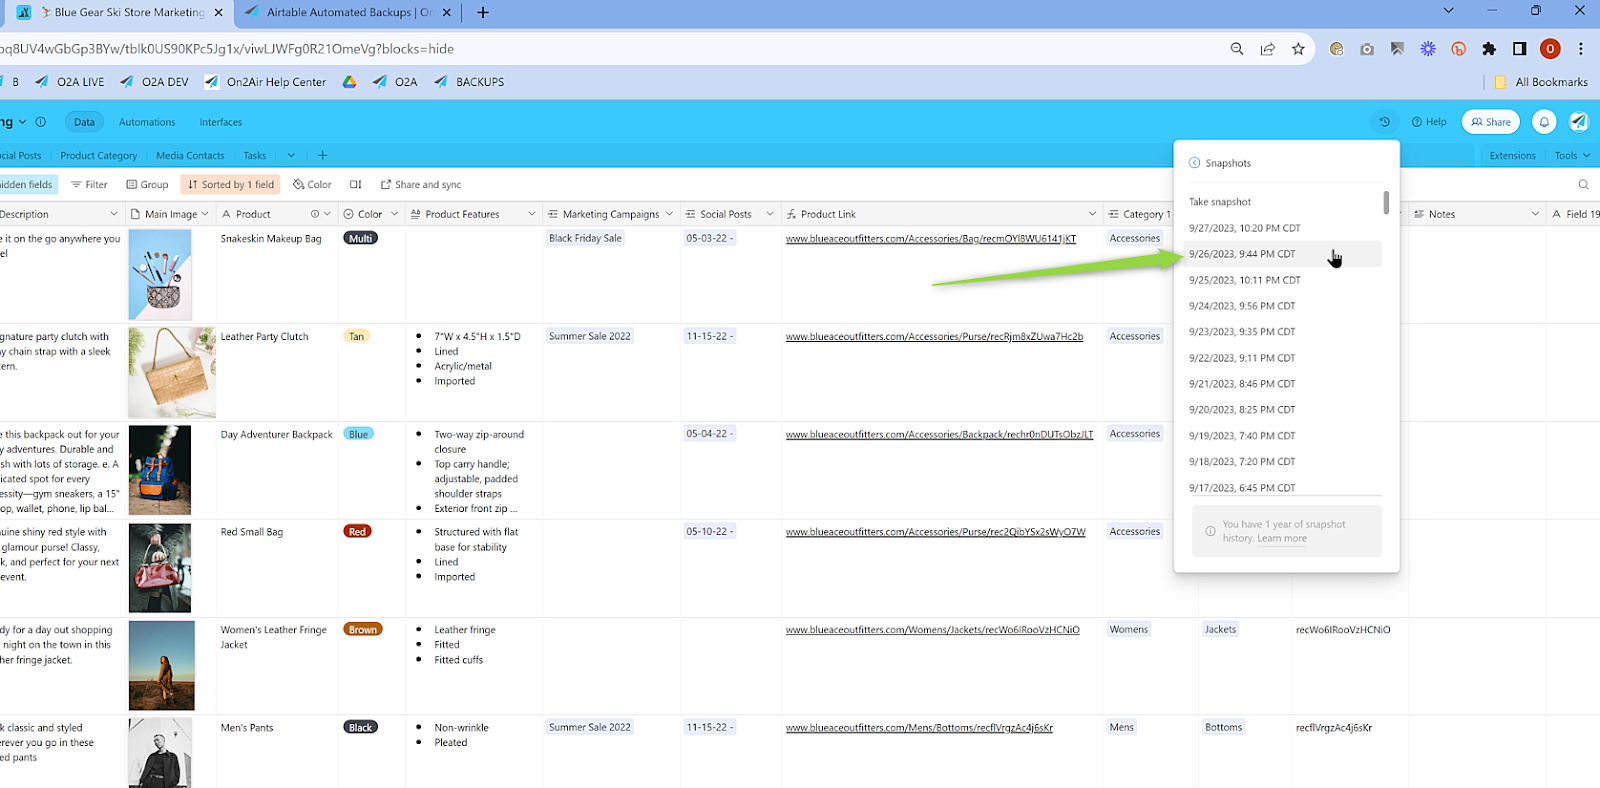Open the row height icon
The image size is (1600, 788).
(355, 185)
